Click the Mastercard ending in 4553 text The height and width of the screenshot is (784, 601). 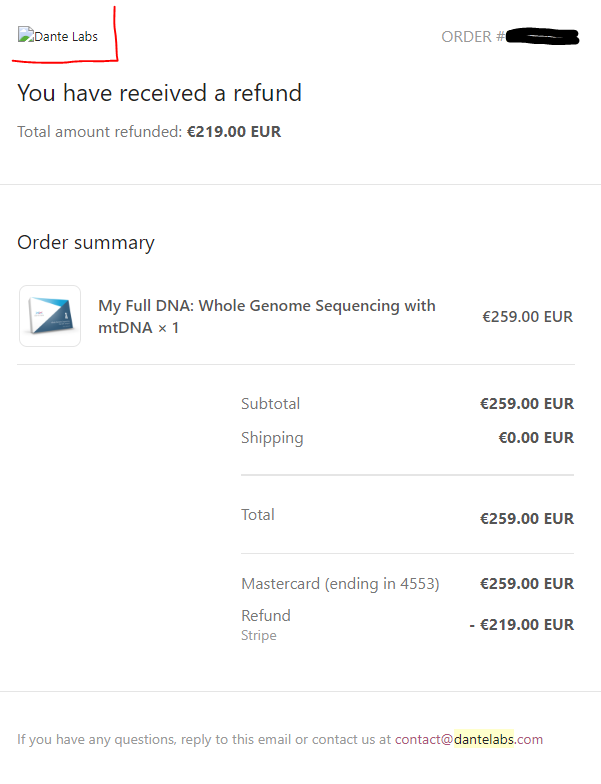(x=340, y=584)
